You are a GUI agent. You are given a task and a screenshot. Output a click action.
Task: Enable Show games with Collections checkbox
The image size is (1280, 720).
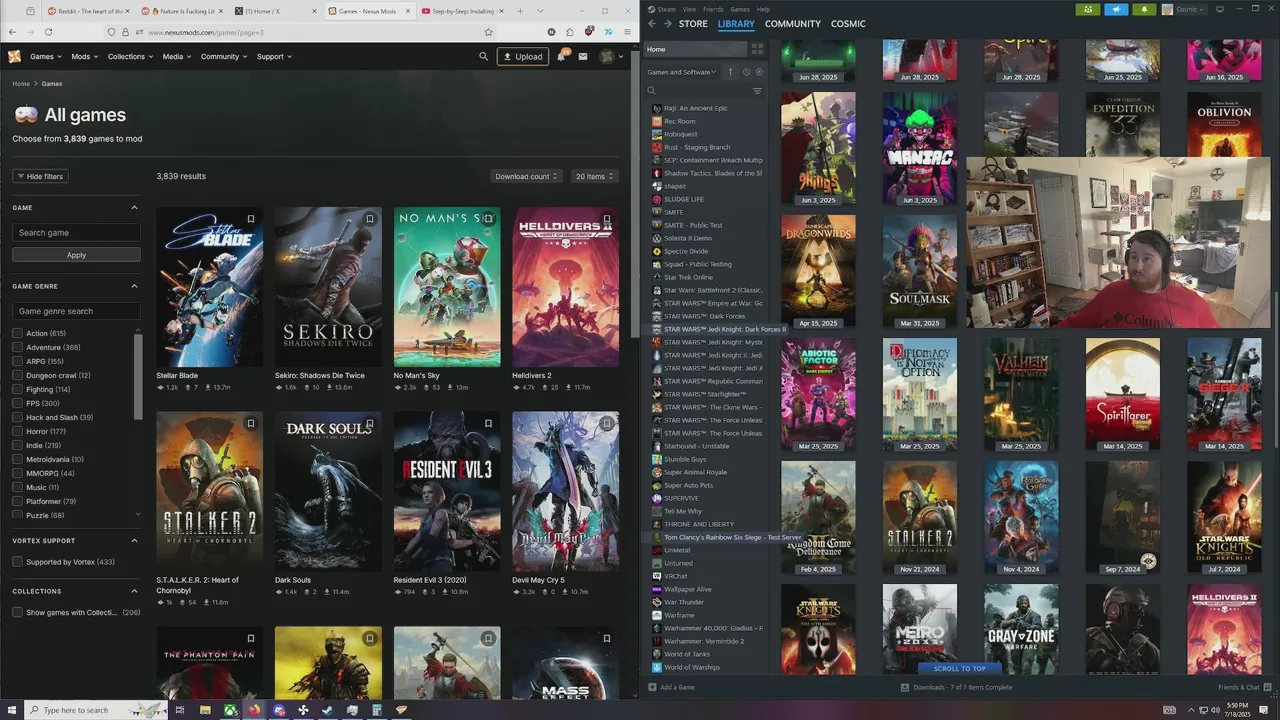pos(17,612)
